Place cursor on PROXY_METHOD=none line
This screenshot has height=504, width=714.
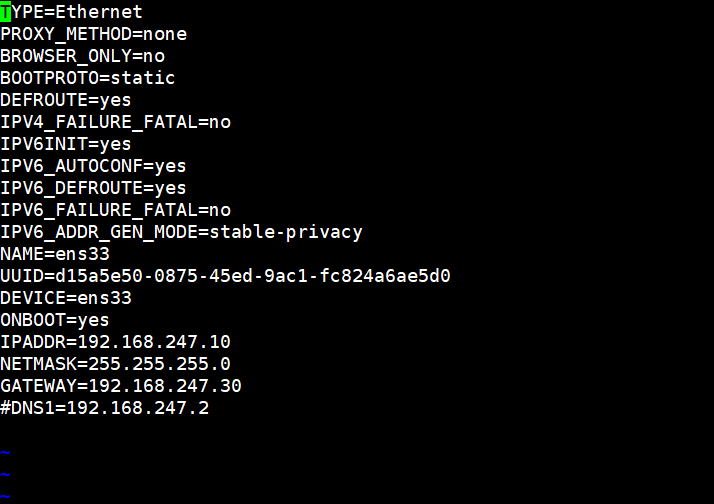click(93, 34)
